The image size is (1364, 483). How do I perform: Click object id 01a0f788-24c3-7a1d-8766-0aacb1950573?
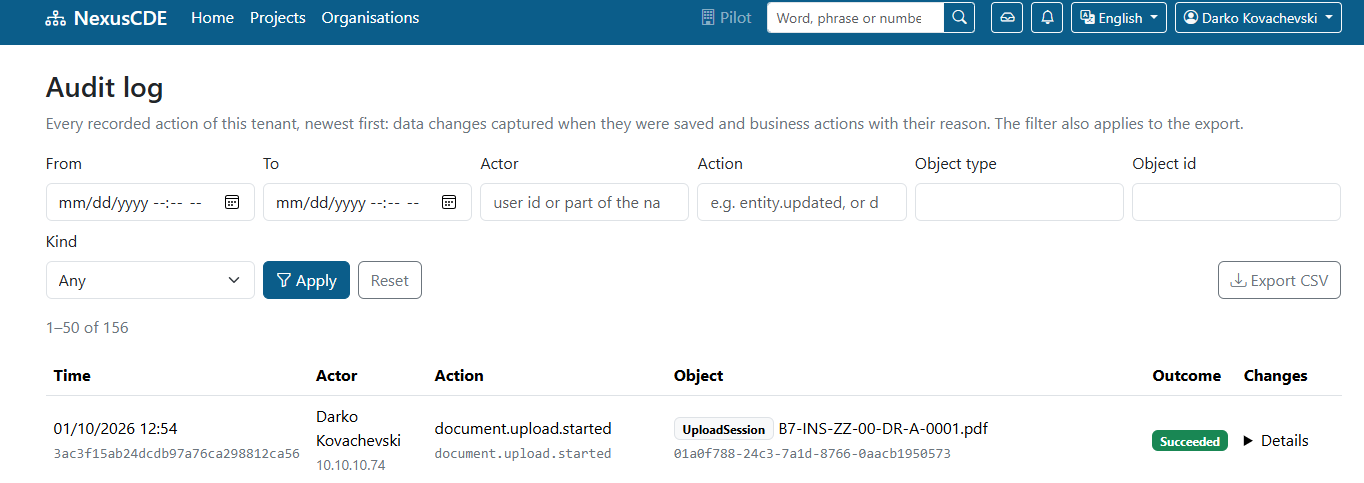pyautogui.click(x=812, y=454)
